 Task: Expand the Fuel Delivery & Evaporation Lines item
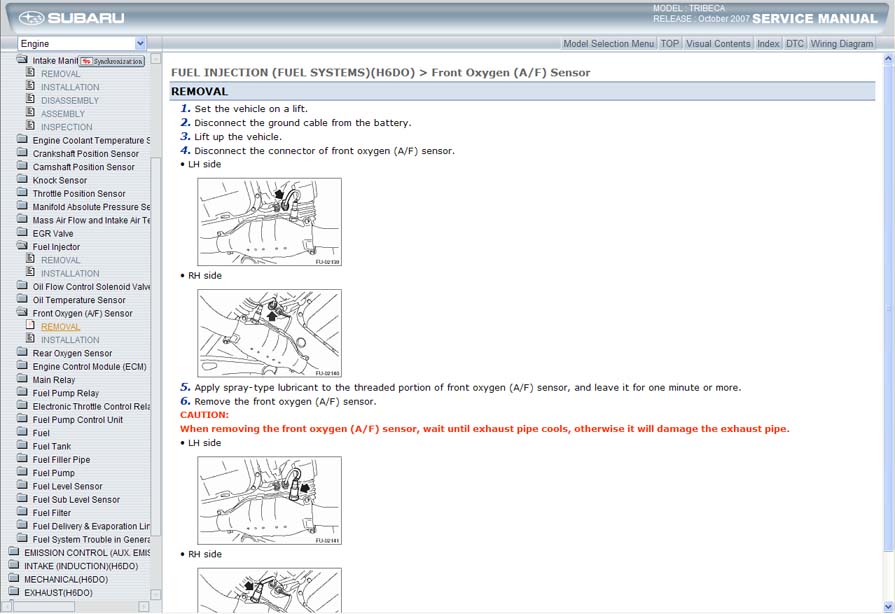coord(91,526)
